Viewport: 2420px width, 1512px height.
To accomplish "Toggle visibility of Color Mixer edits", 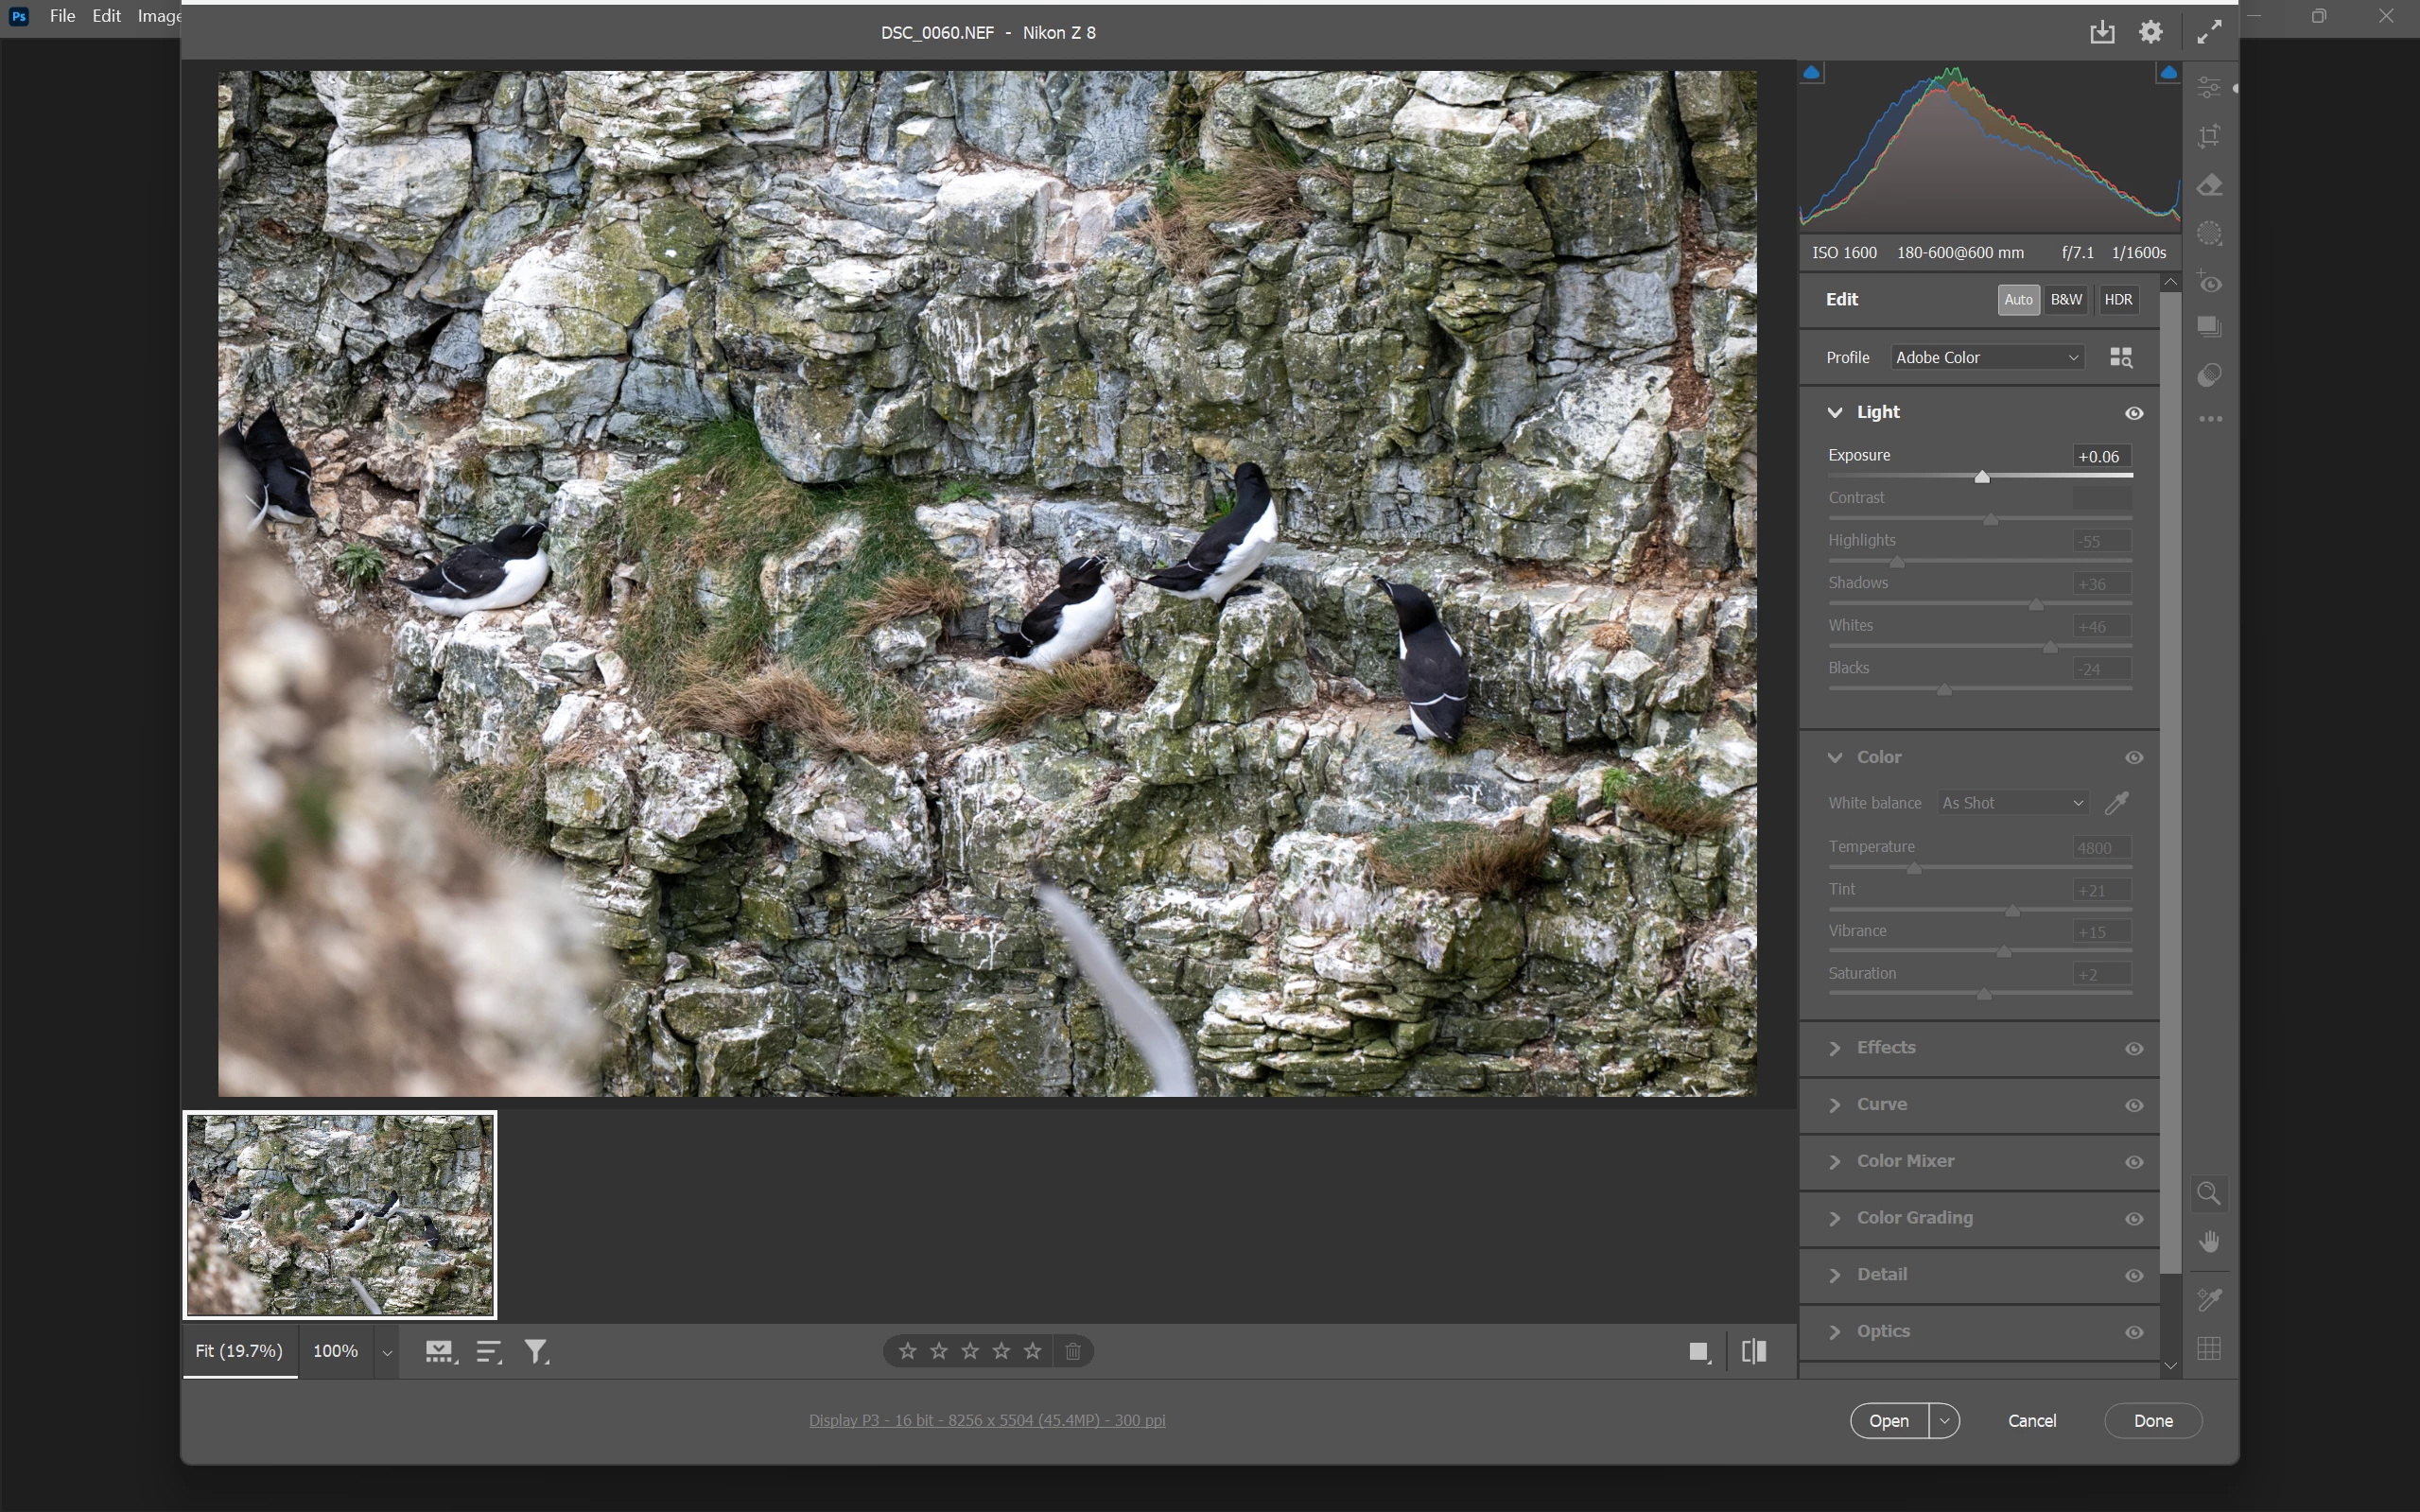I will 2134,1162.
